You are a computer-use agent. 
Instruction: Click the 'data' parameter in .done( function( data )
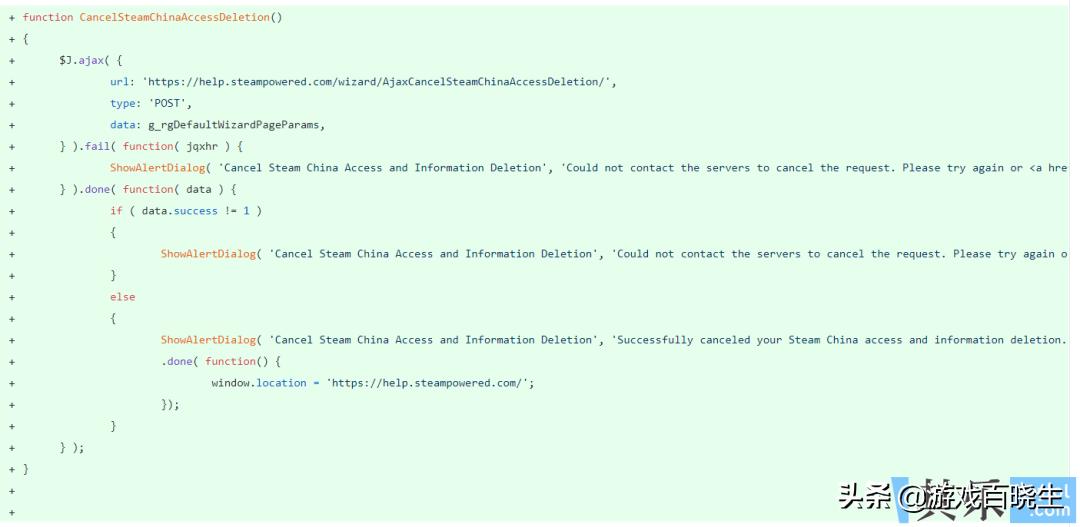coord(199,189)
